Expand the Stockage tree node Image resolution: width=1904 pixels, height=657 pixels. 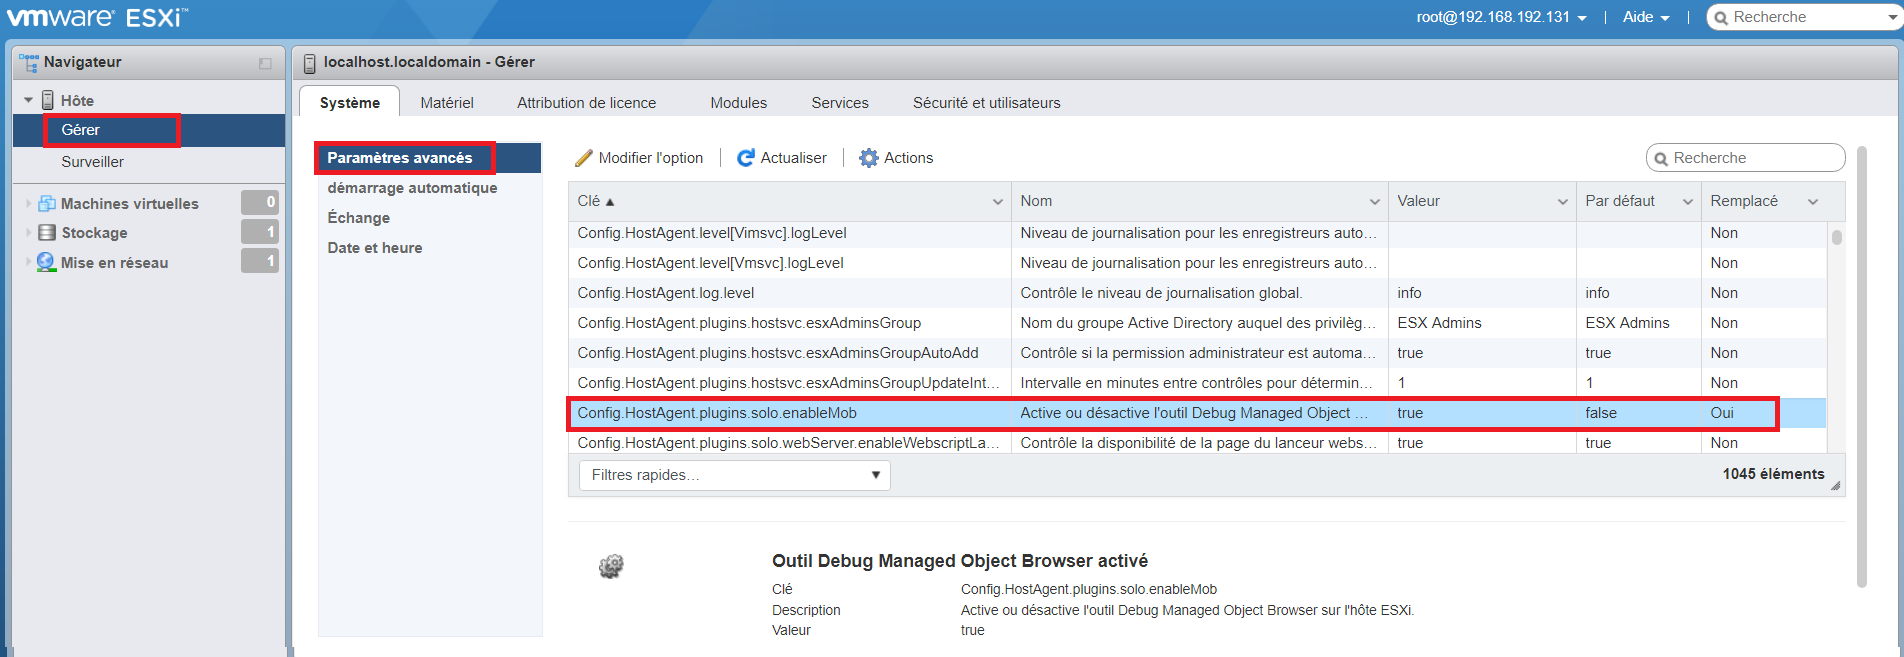[x=28, y=232]
